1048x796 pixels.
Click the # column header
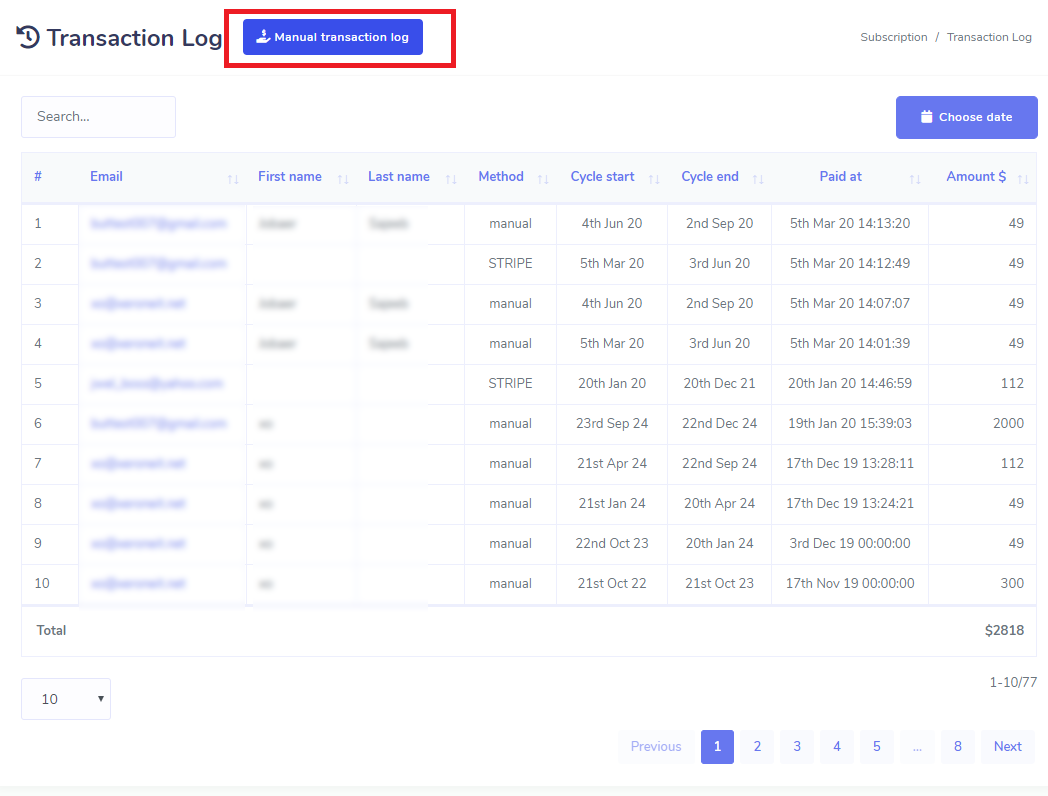pos(38,176)
